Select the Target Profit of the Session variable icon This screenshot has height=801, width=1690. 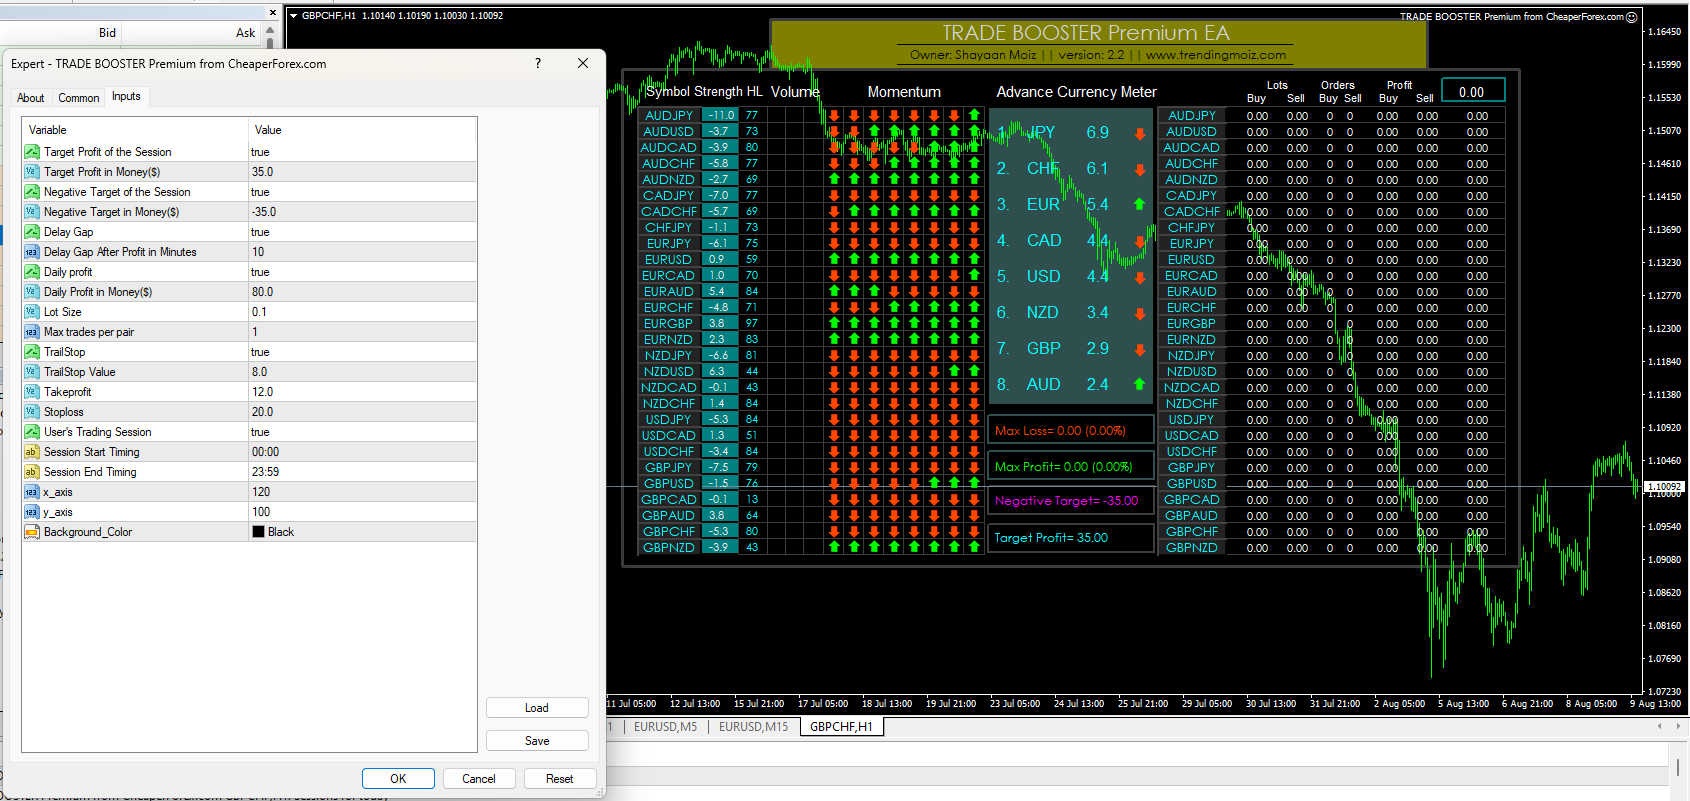click(x=32, y=152)
